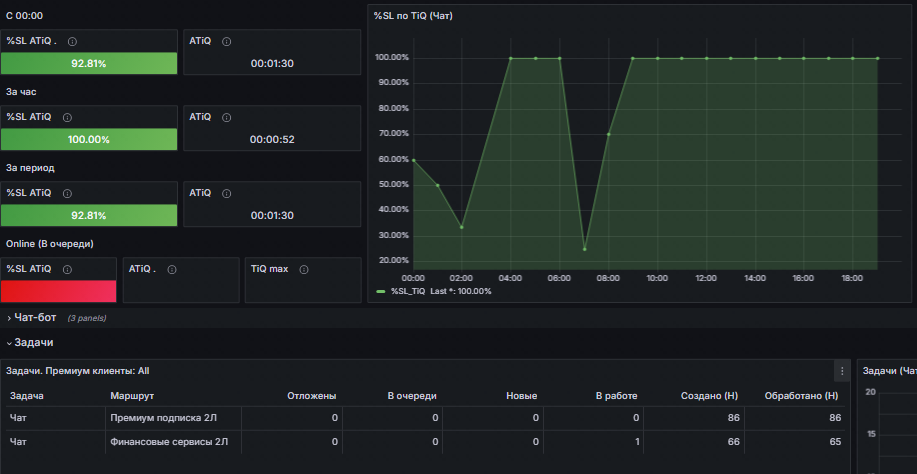Expand the Чат-бот row section

pyautogui.click(x=32, y=317)
